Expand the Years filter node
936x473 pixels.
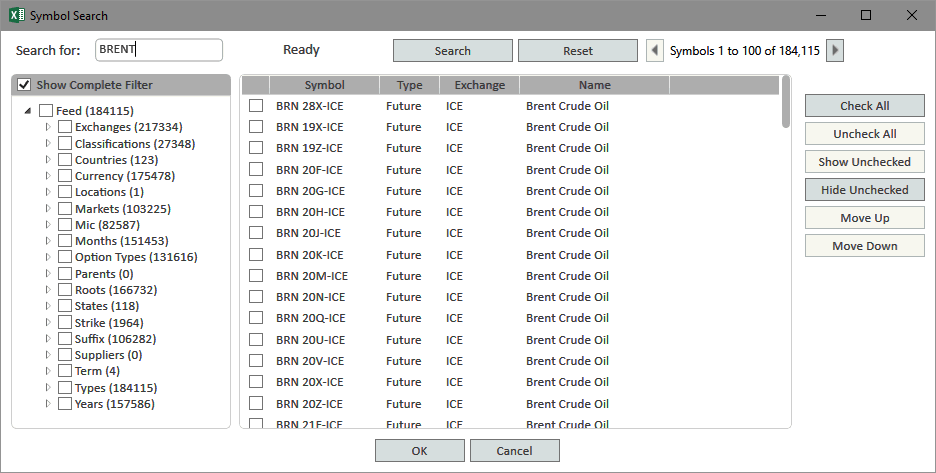coord(48,404)
